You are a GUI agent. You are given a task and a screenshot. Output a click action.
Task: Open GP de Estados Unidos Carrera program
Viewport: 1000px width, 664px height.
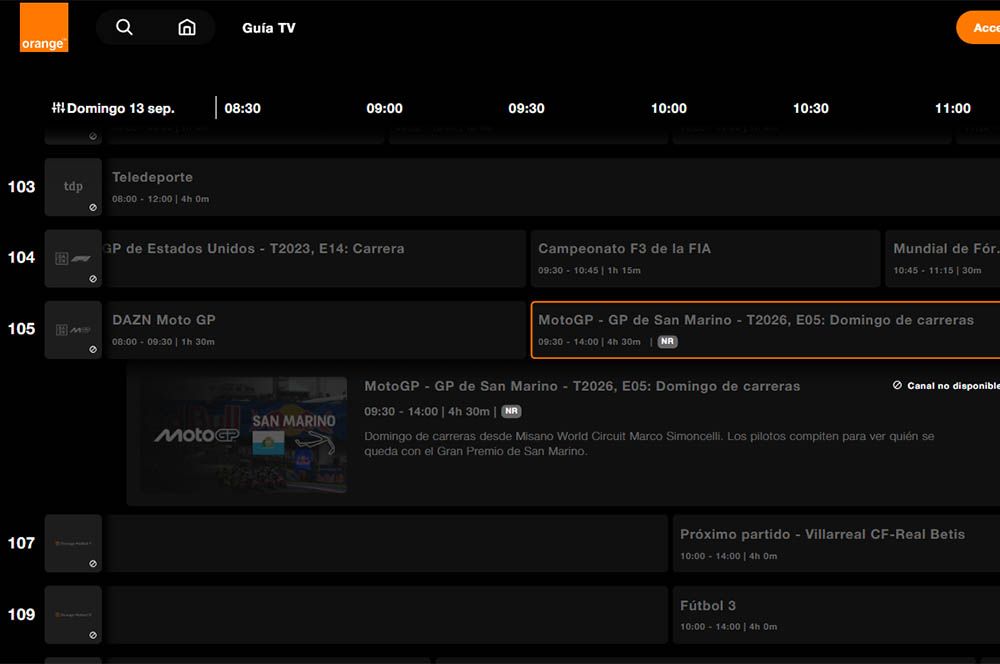[x=316, y=258]
